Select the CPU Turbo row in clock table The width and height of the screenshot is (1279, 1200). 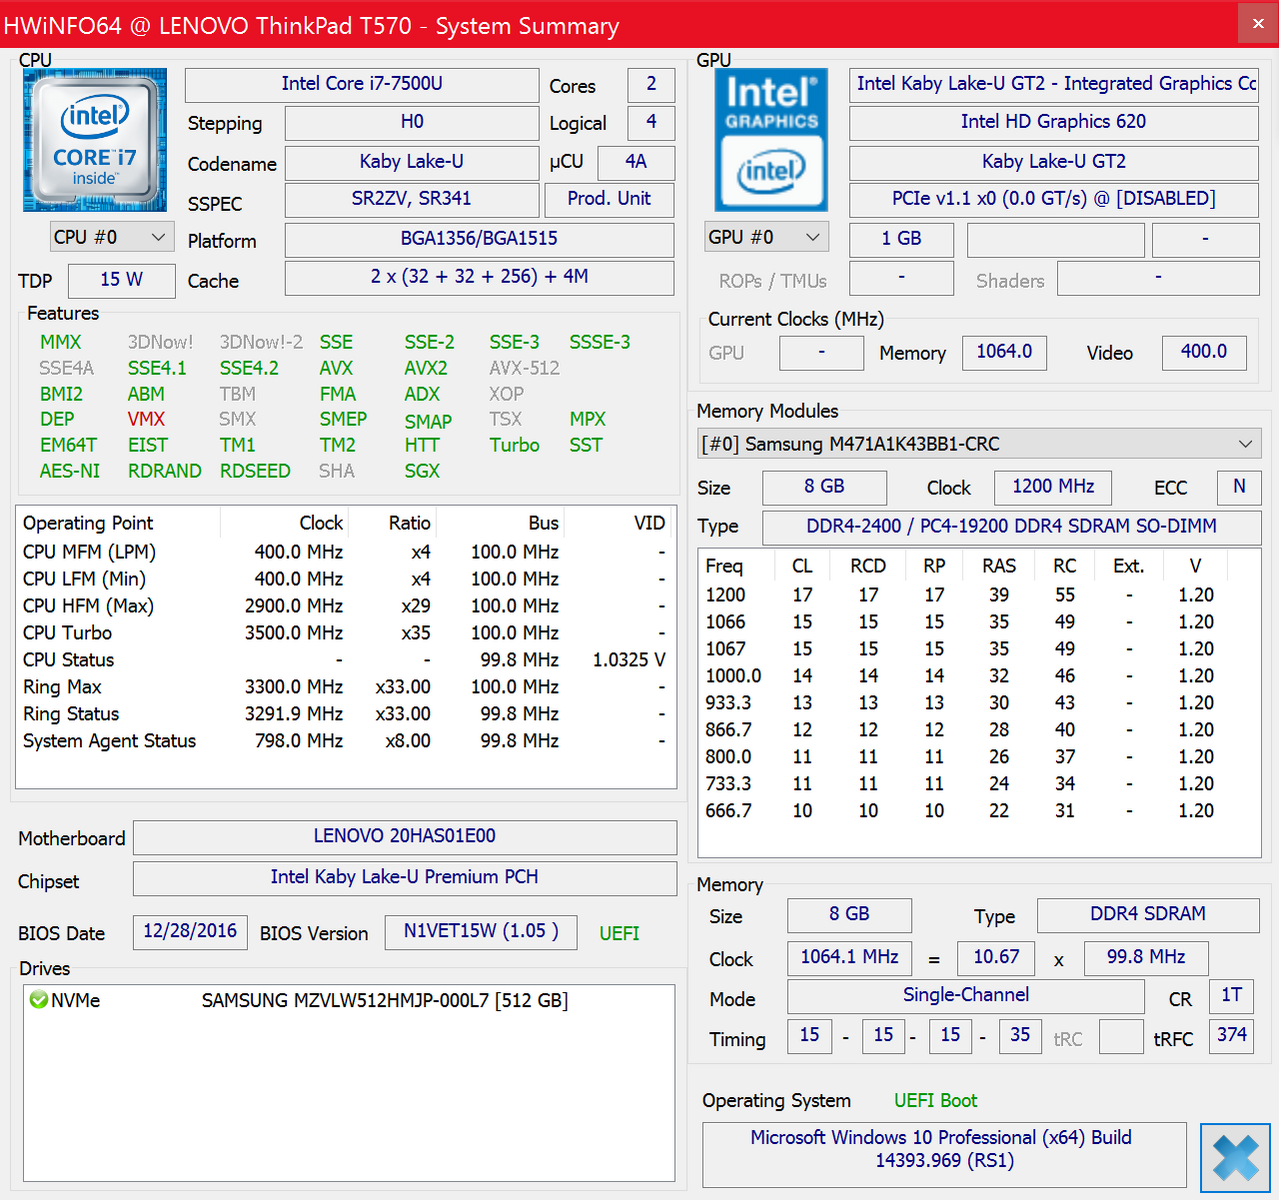pyautogui.click(x=68, y=633)
